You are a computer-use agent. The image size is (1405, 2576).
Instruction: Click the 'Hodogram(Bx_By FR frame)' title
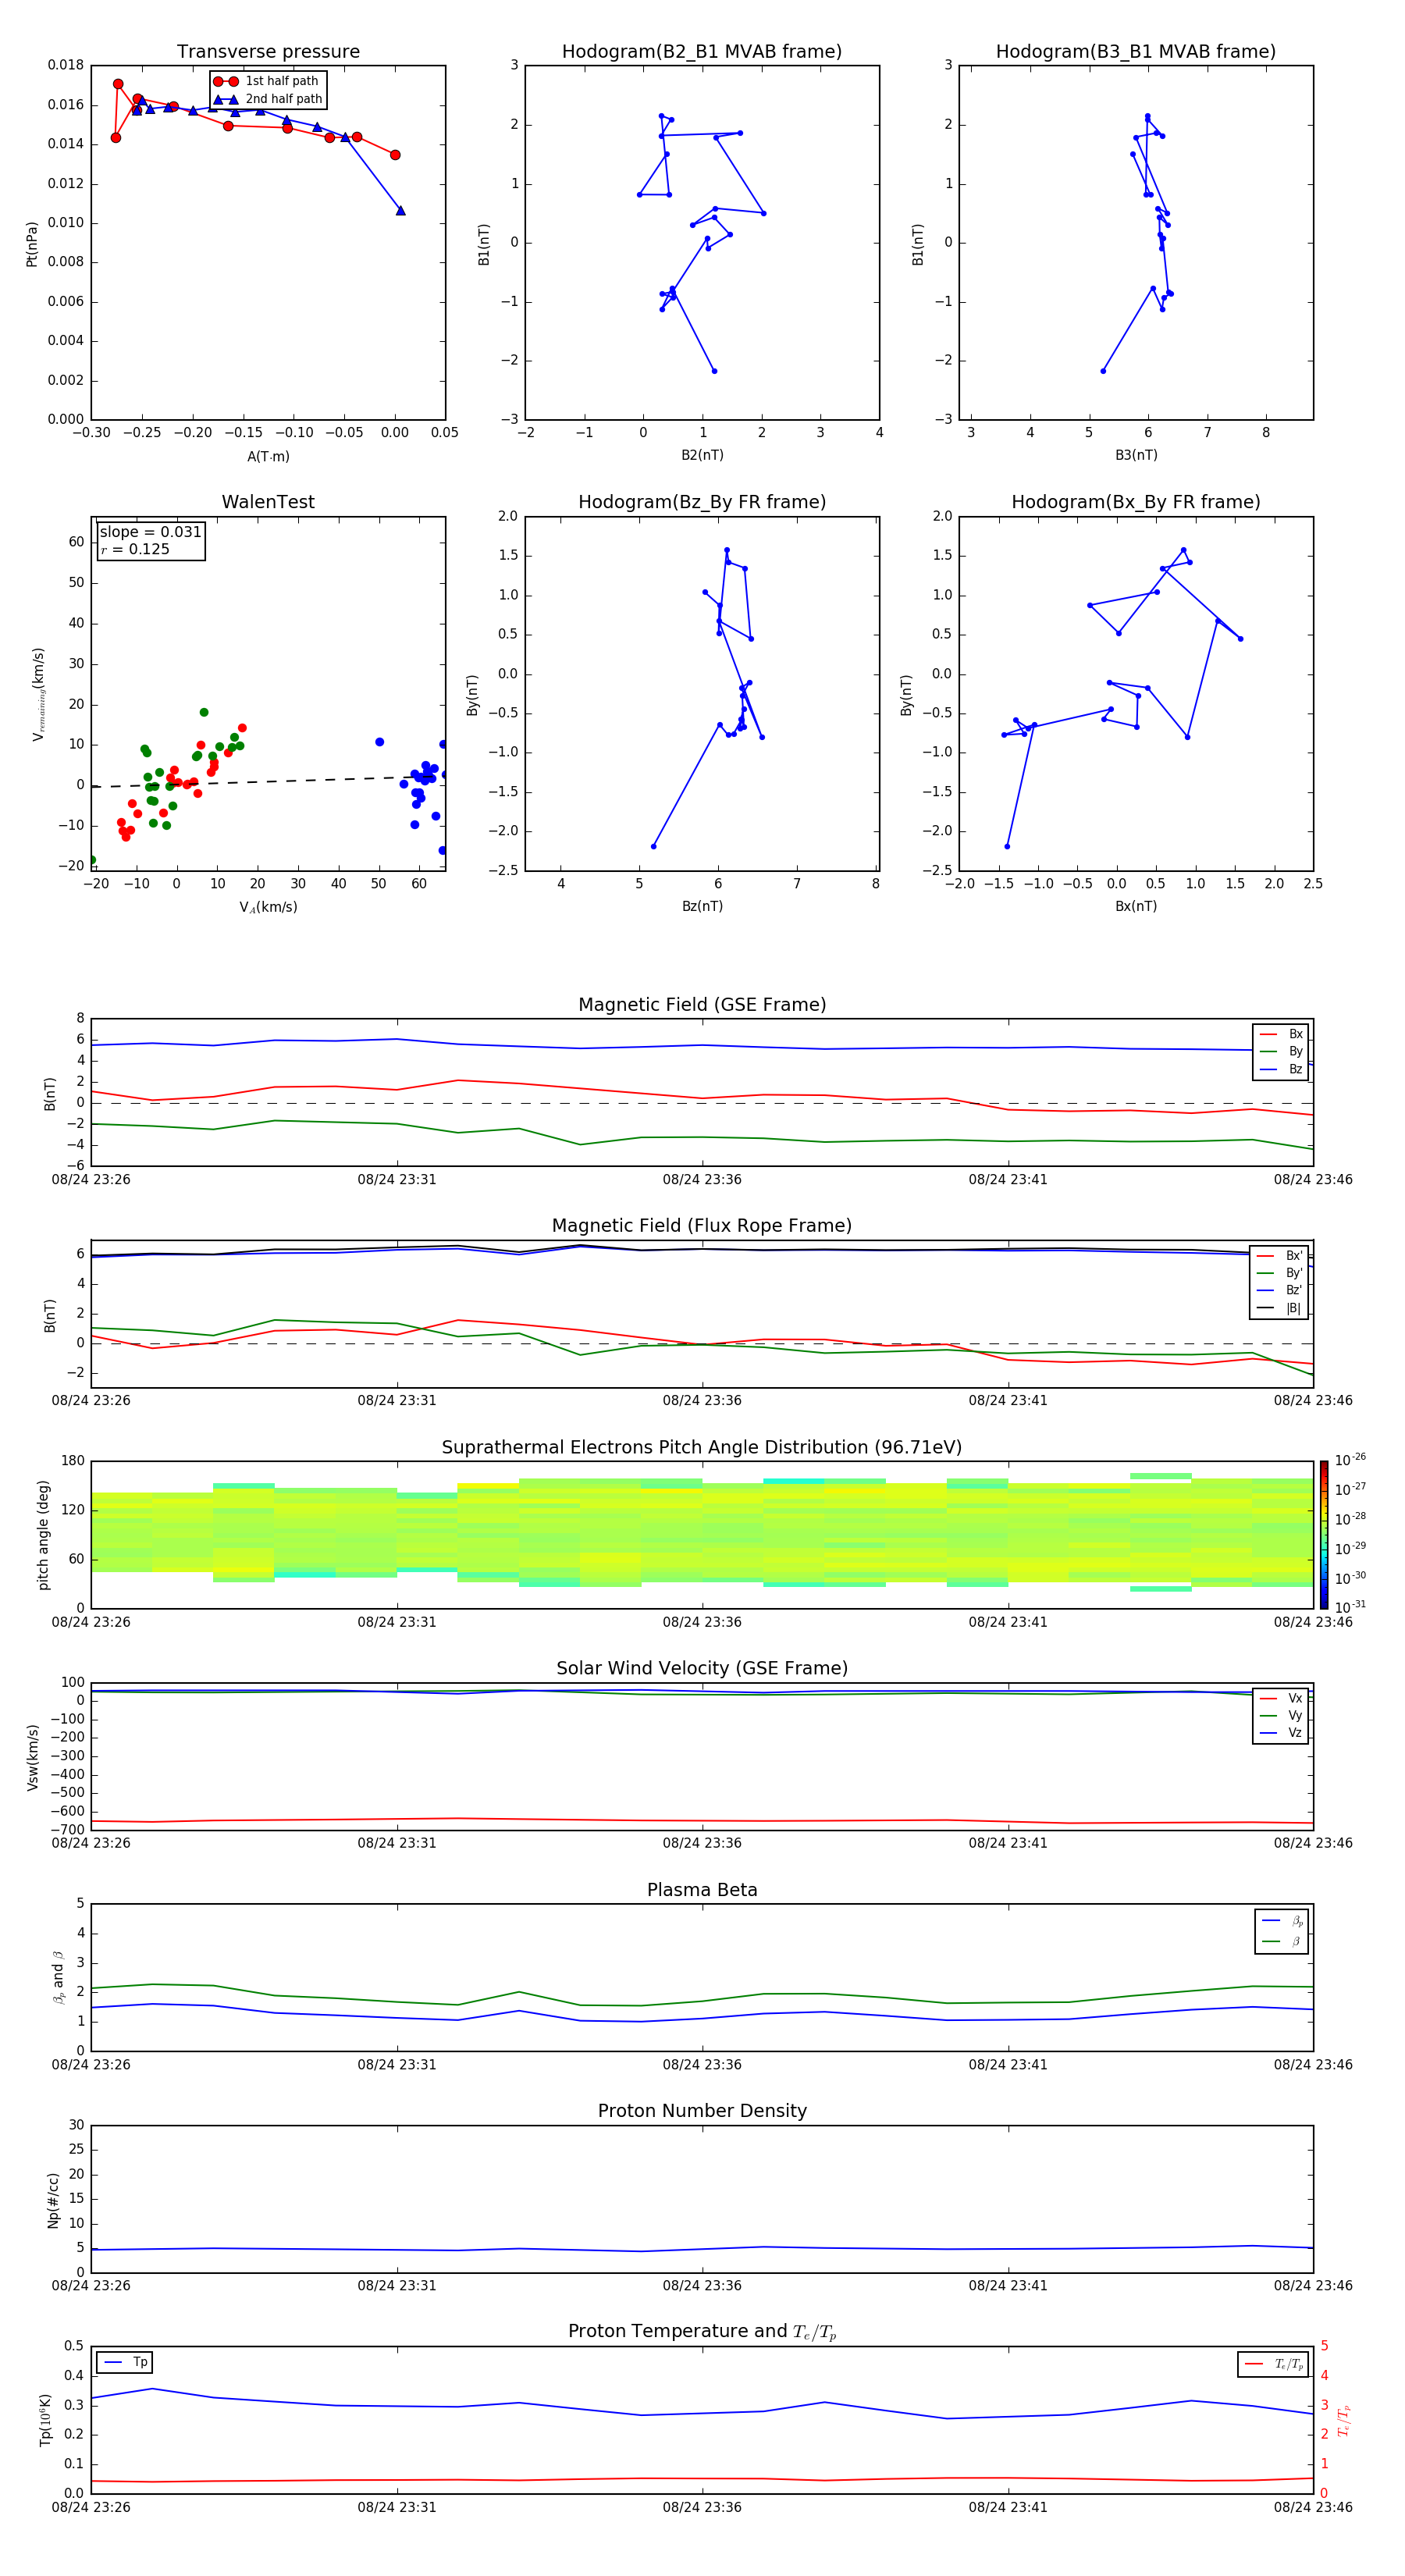click(1136, 502)
